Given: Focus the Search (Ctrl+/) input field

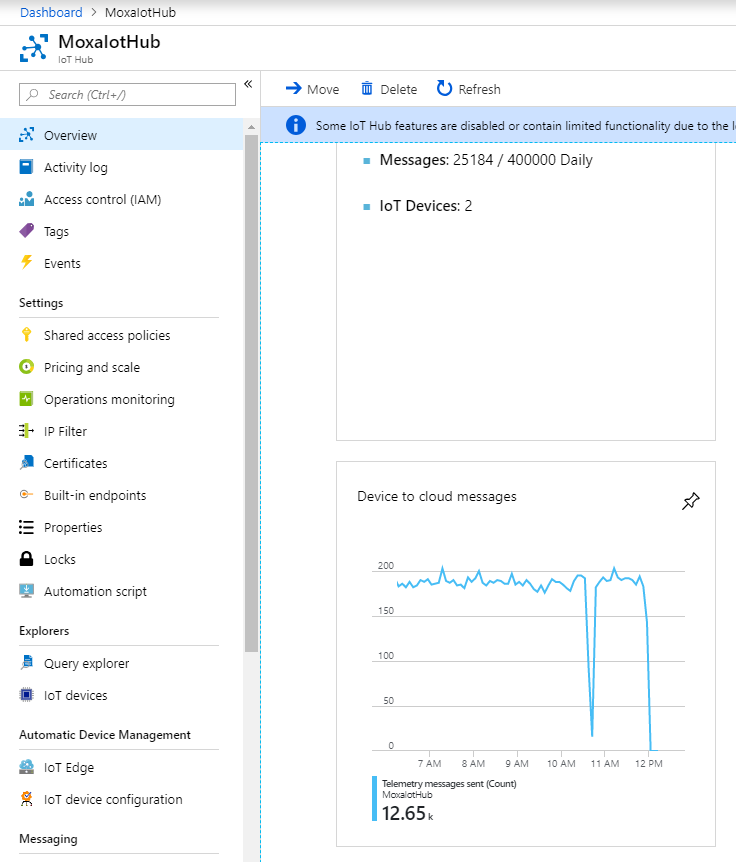Looking at the screenshot, I should coord(128,95).
